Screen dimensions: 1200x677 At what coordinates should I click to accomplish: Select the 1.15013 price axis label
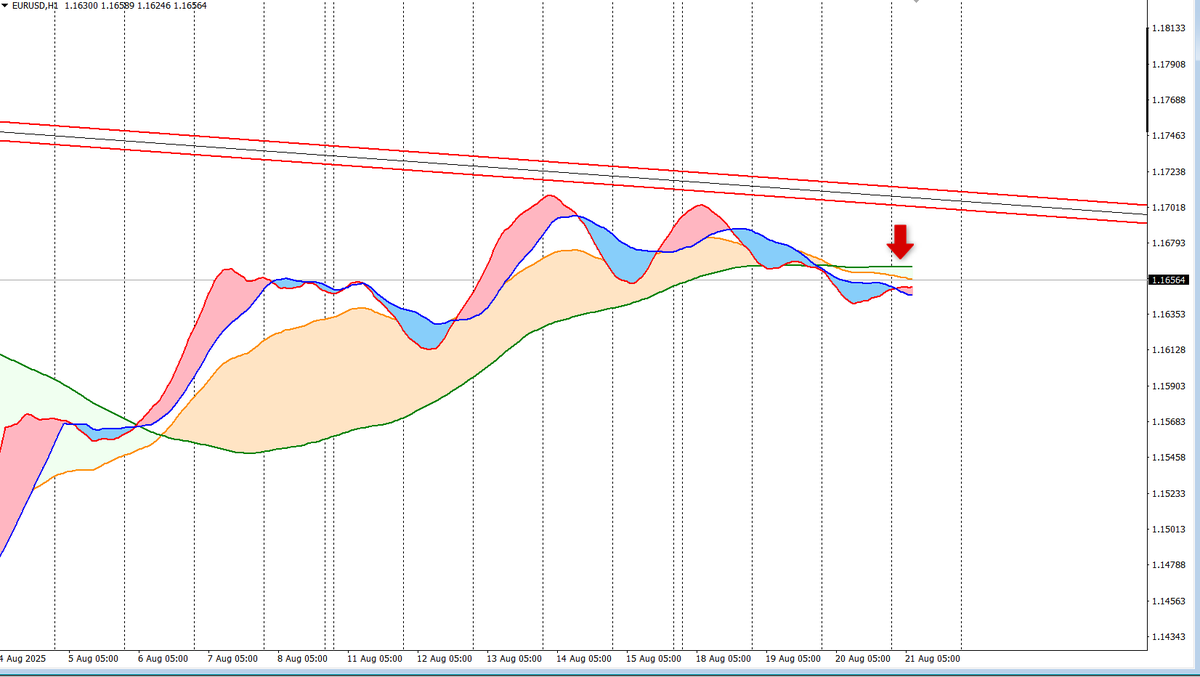pos(1168,530)
